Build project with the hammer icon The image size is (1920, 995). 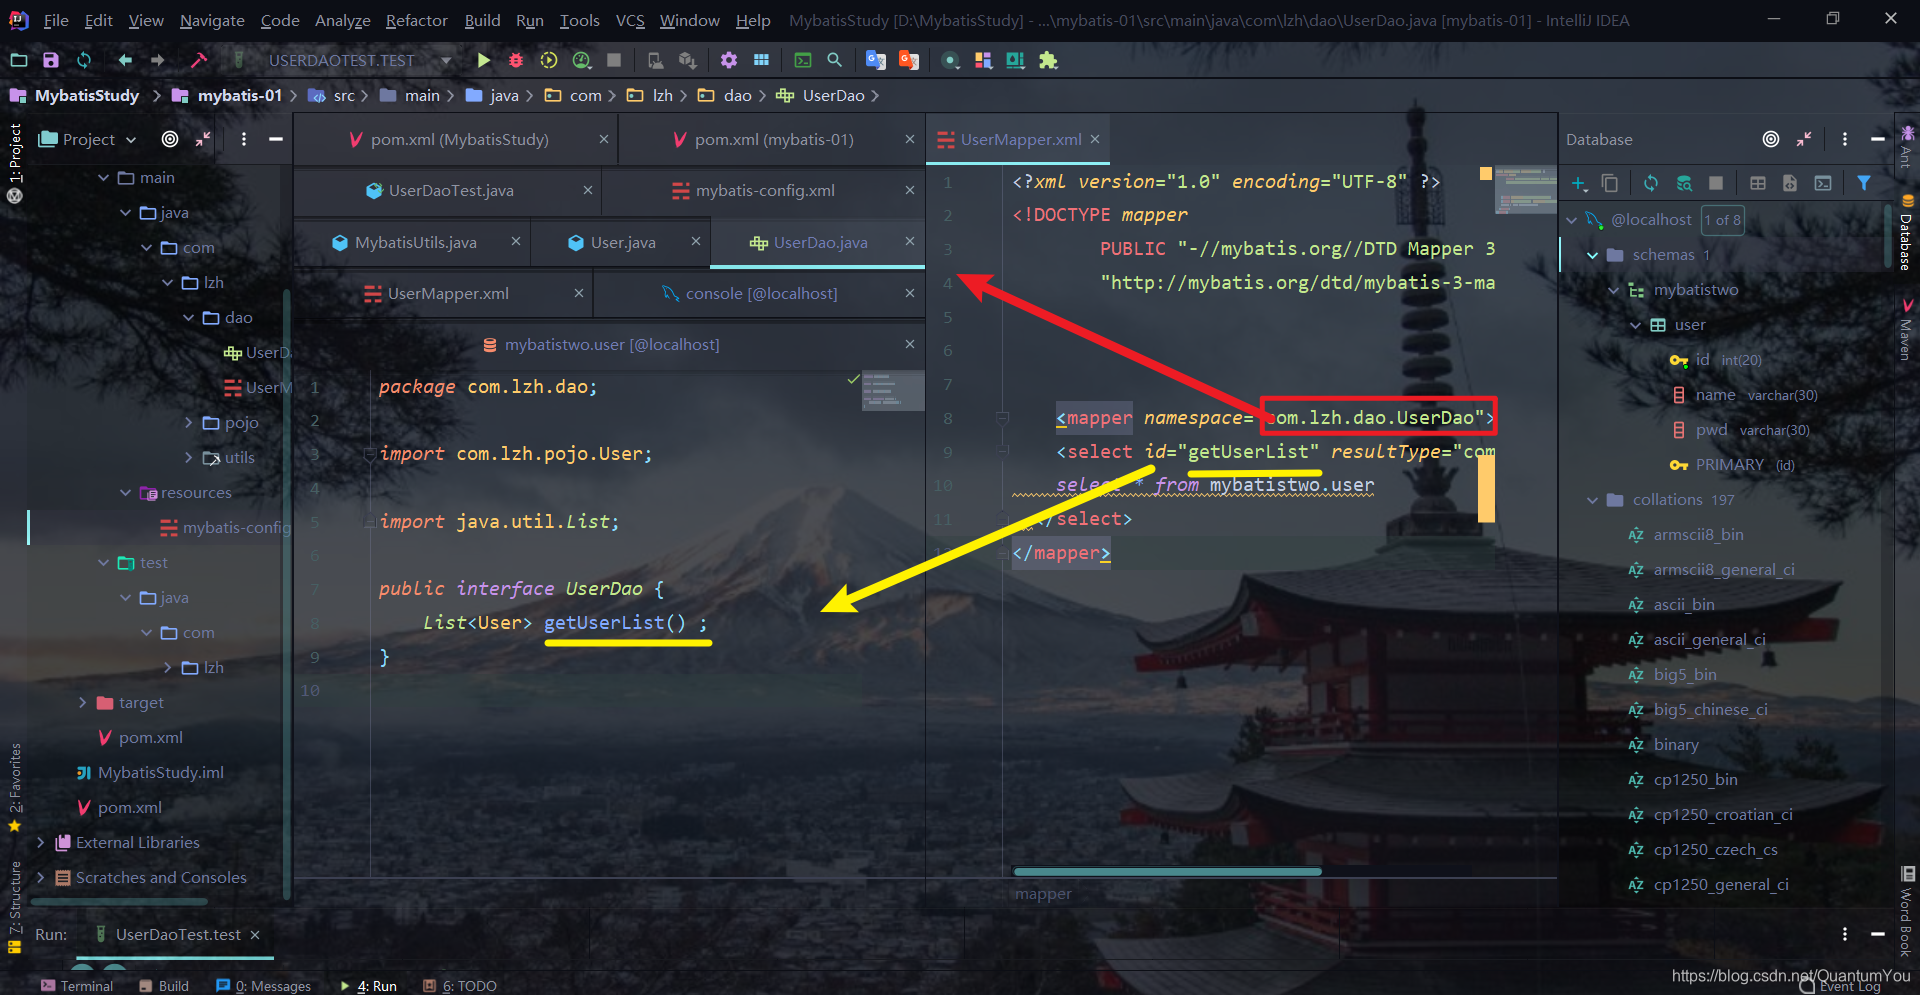point(199,60)
